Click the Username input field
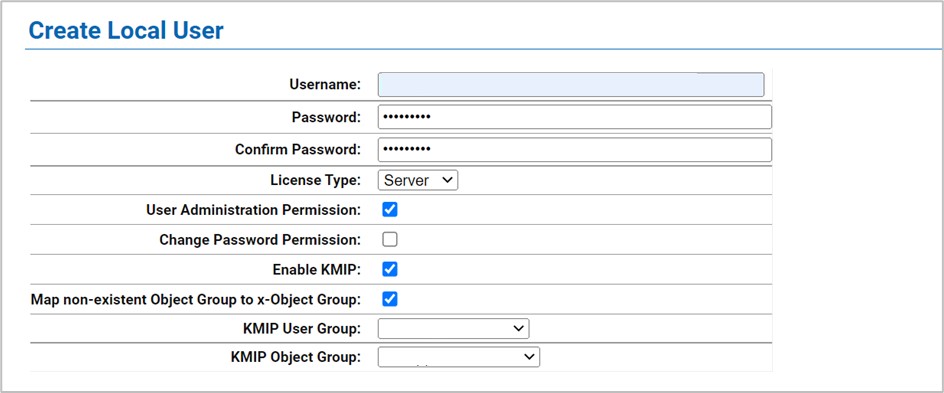Viewport: 944px width, 393px height. click(x=571, y=85)
